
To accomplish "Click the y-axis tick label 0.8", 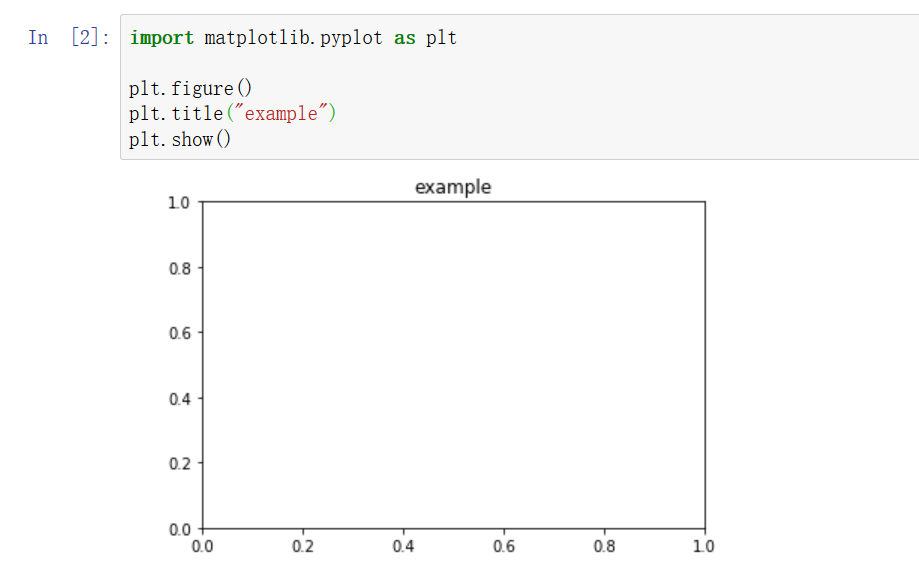I will tap(179, 268).
